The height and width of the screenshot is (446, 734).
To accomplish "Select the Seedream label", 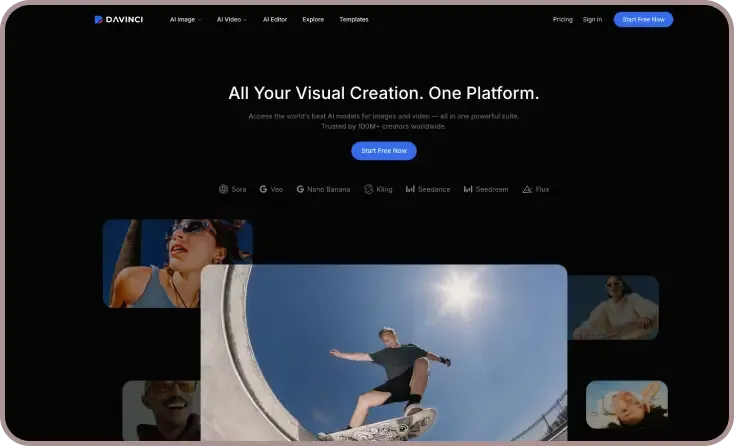I will pyautogui.click(x=492, y=190).
